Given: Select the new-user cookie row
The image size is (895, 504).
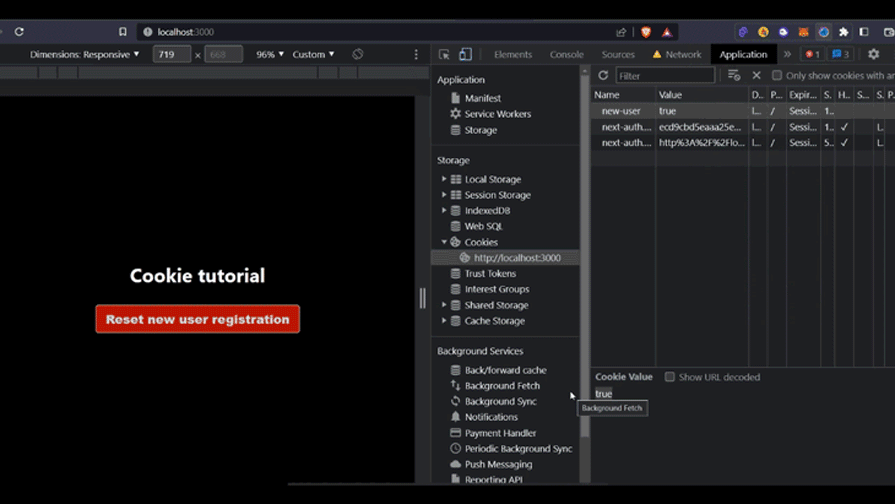Looking at the screenshot, I should click(x=621, y=111).
